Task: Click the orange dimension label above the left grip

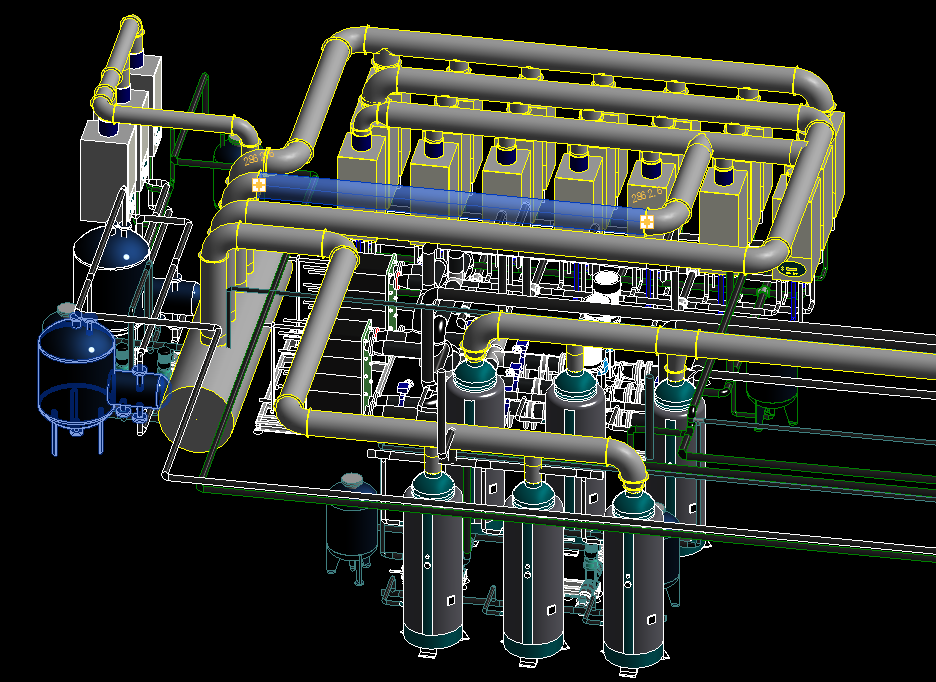Action: point(258,157)
